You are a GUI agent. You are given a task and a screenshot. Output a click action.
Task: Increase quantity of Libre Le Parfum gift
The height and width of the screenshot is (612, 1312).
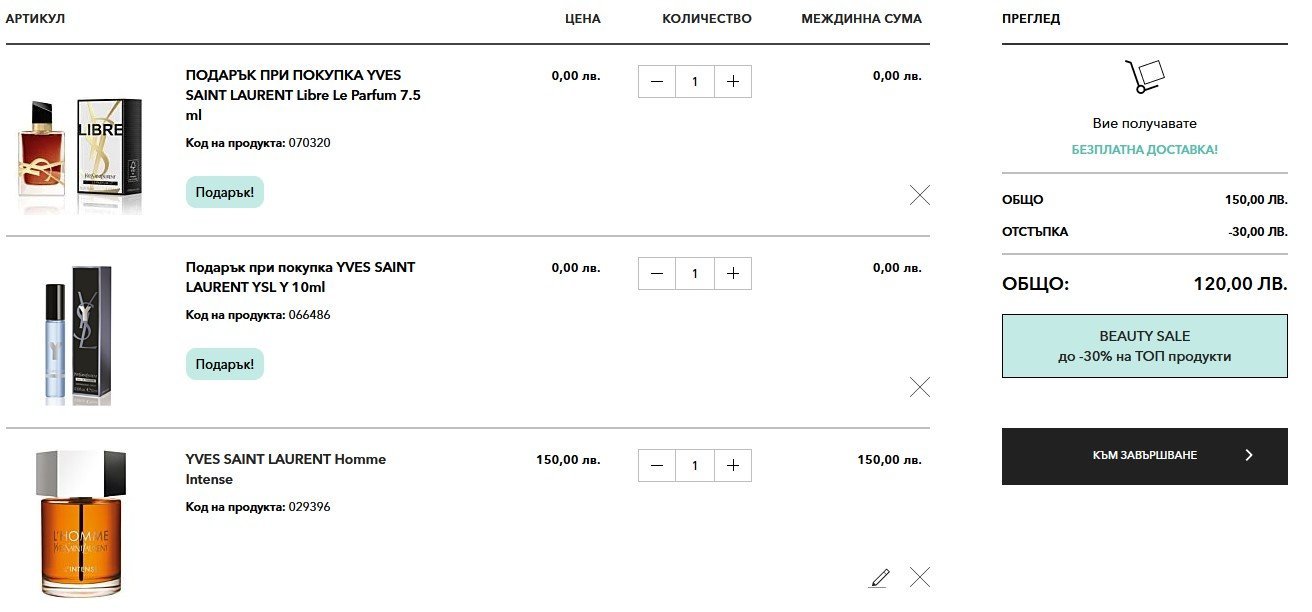coord(733,82)
